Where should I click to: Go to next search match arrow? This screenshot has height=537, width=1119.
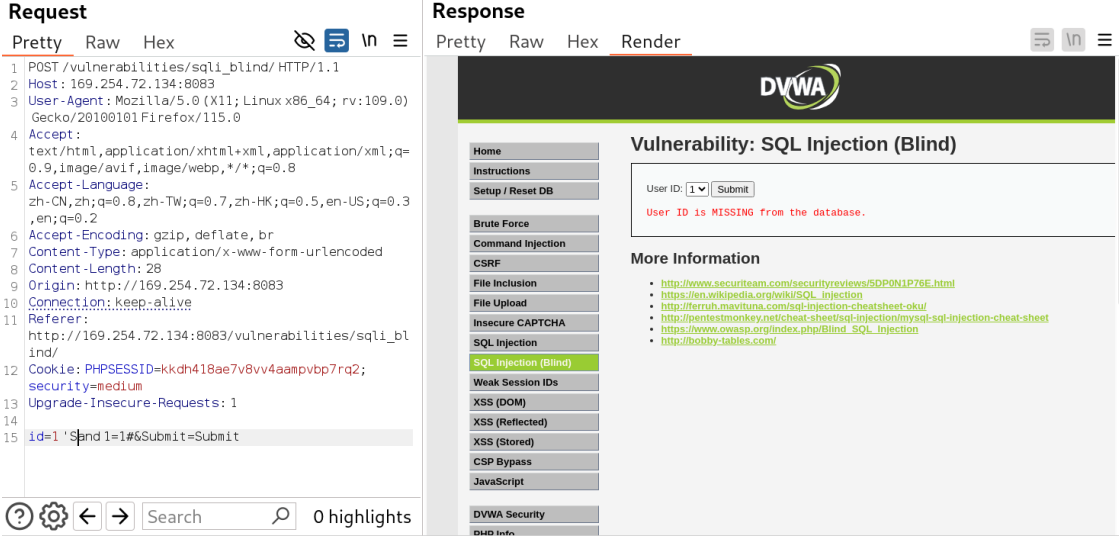click(x=121, y=516)
